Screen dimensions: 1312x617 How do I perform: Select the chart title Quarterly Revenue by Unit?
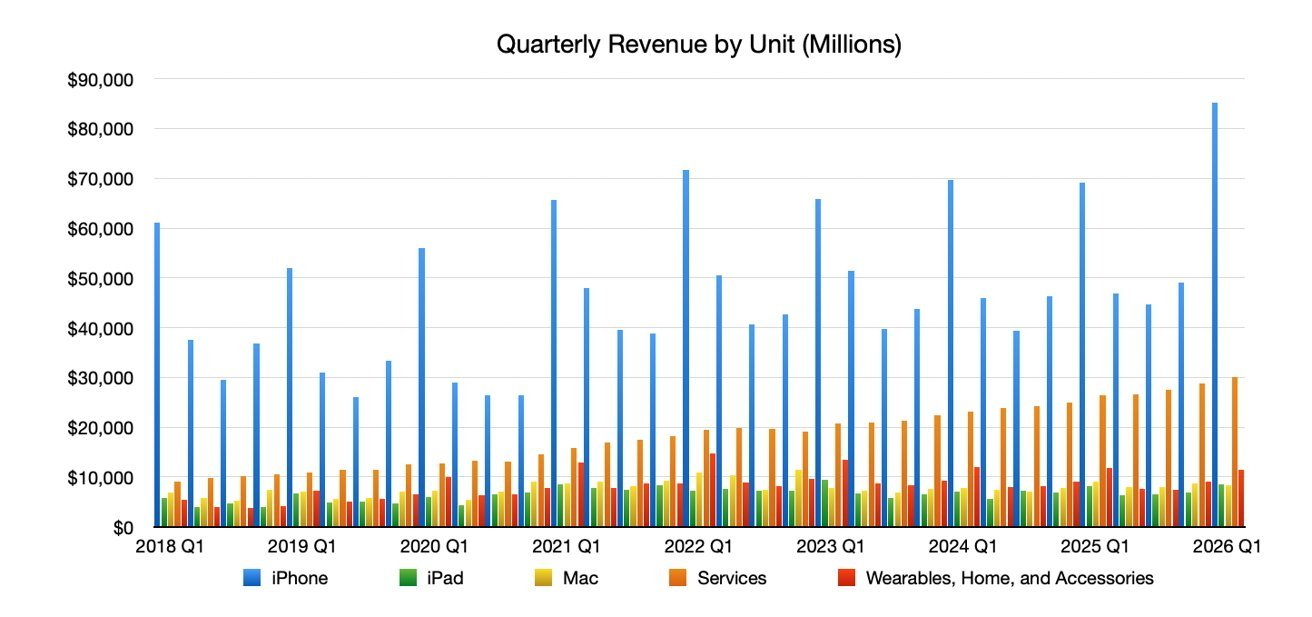(x=700, y=43)
